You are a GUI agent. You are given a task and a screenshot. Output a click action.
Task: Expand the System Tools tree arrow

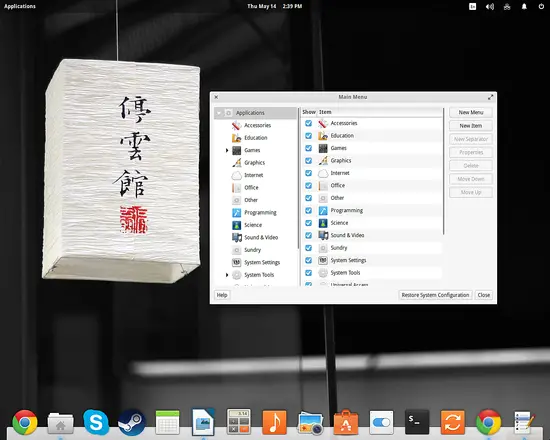click(227, 275)
